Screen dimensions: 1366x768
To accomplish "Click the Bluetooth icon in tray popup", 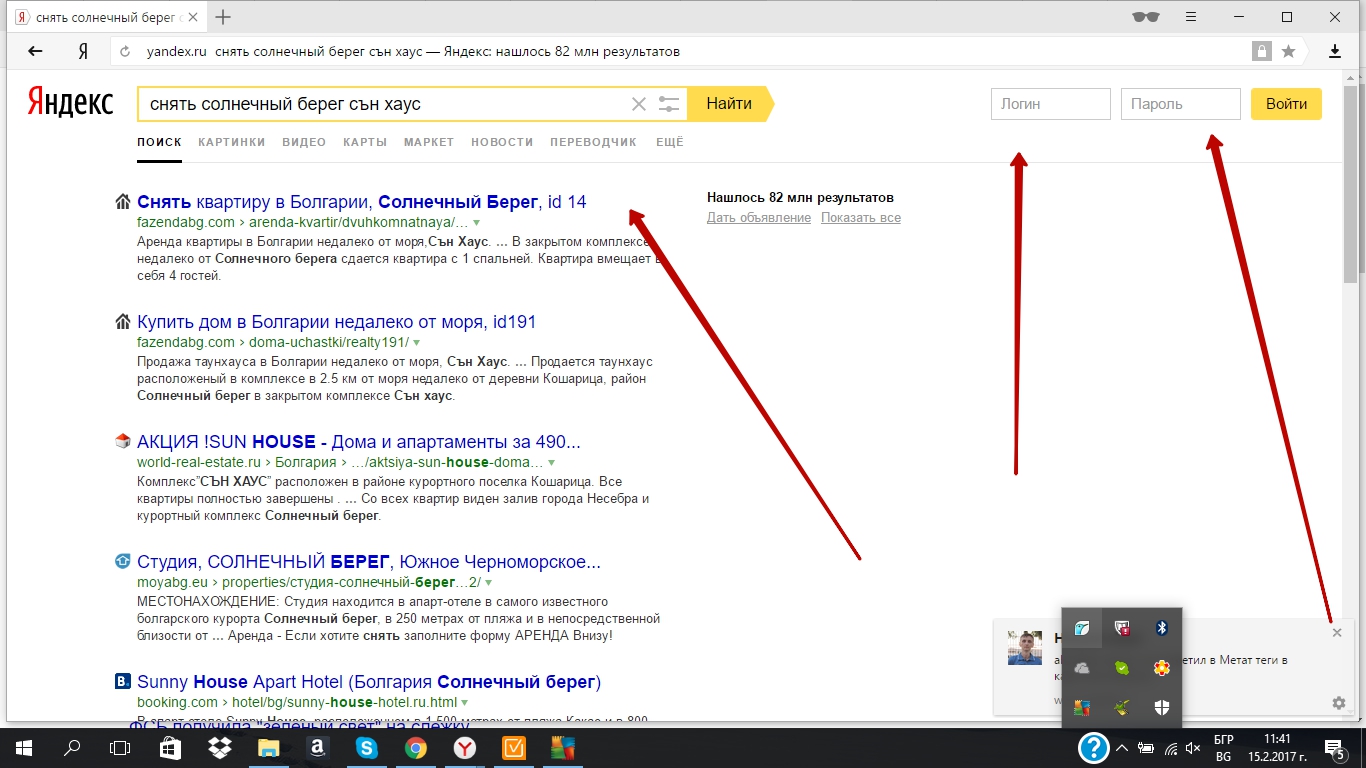I will [x=1162, y=628].
